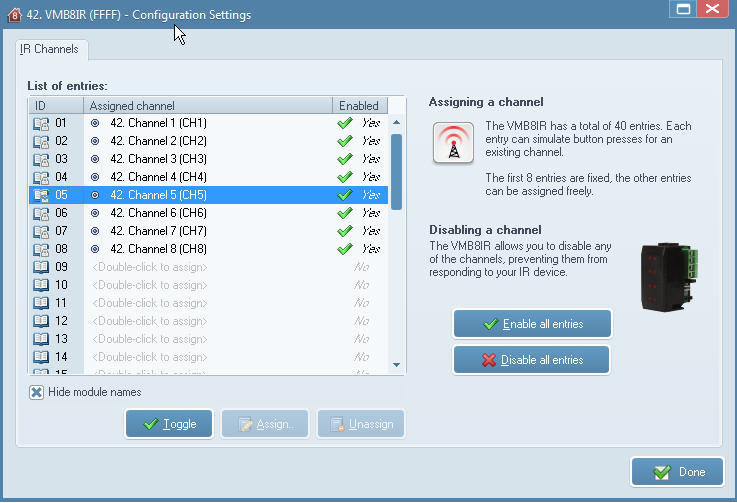Click the green enabled checkmark on row 07

click(x=345, y=231)
